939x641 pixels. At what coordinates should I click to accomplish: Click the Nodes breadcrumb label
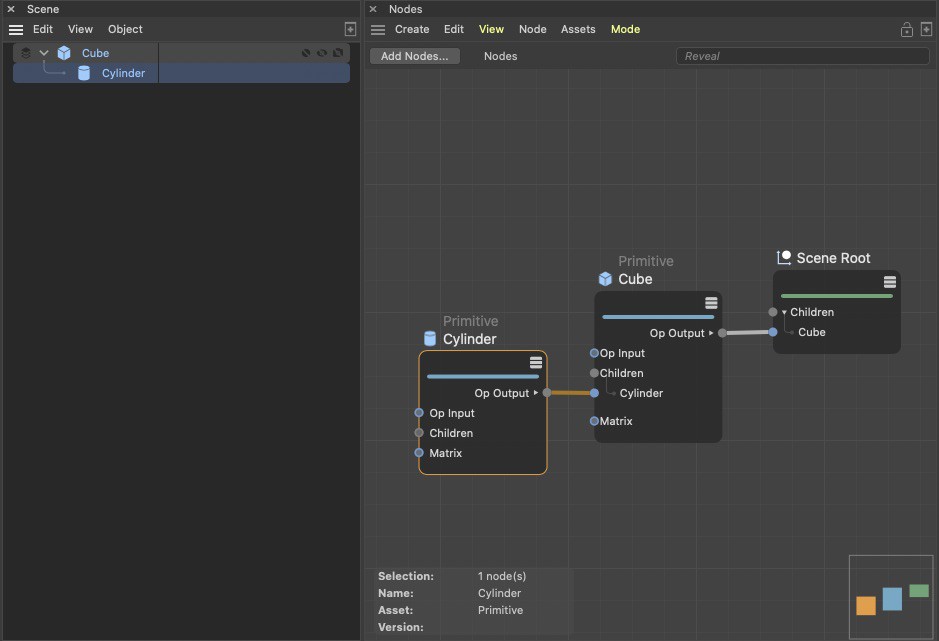[x=501, y=56]
